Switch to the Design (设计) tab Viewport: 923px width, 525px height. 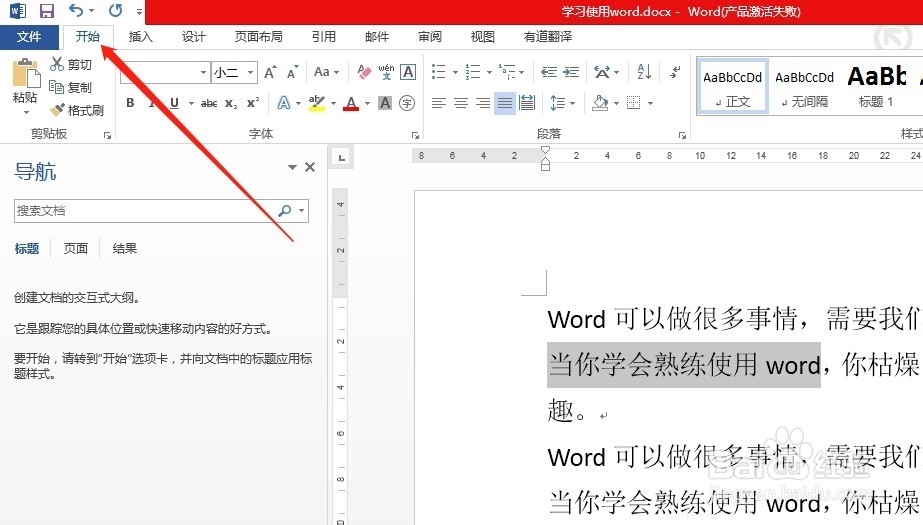[x=194, y=36]
